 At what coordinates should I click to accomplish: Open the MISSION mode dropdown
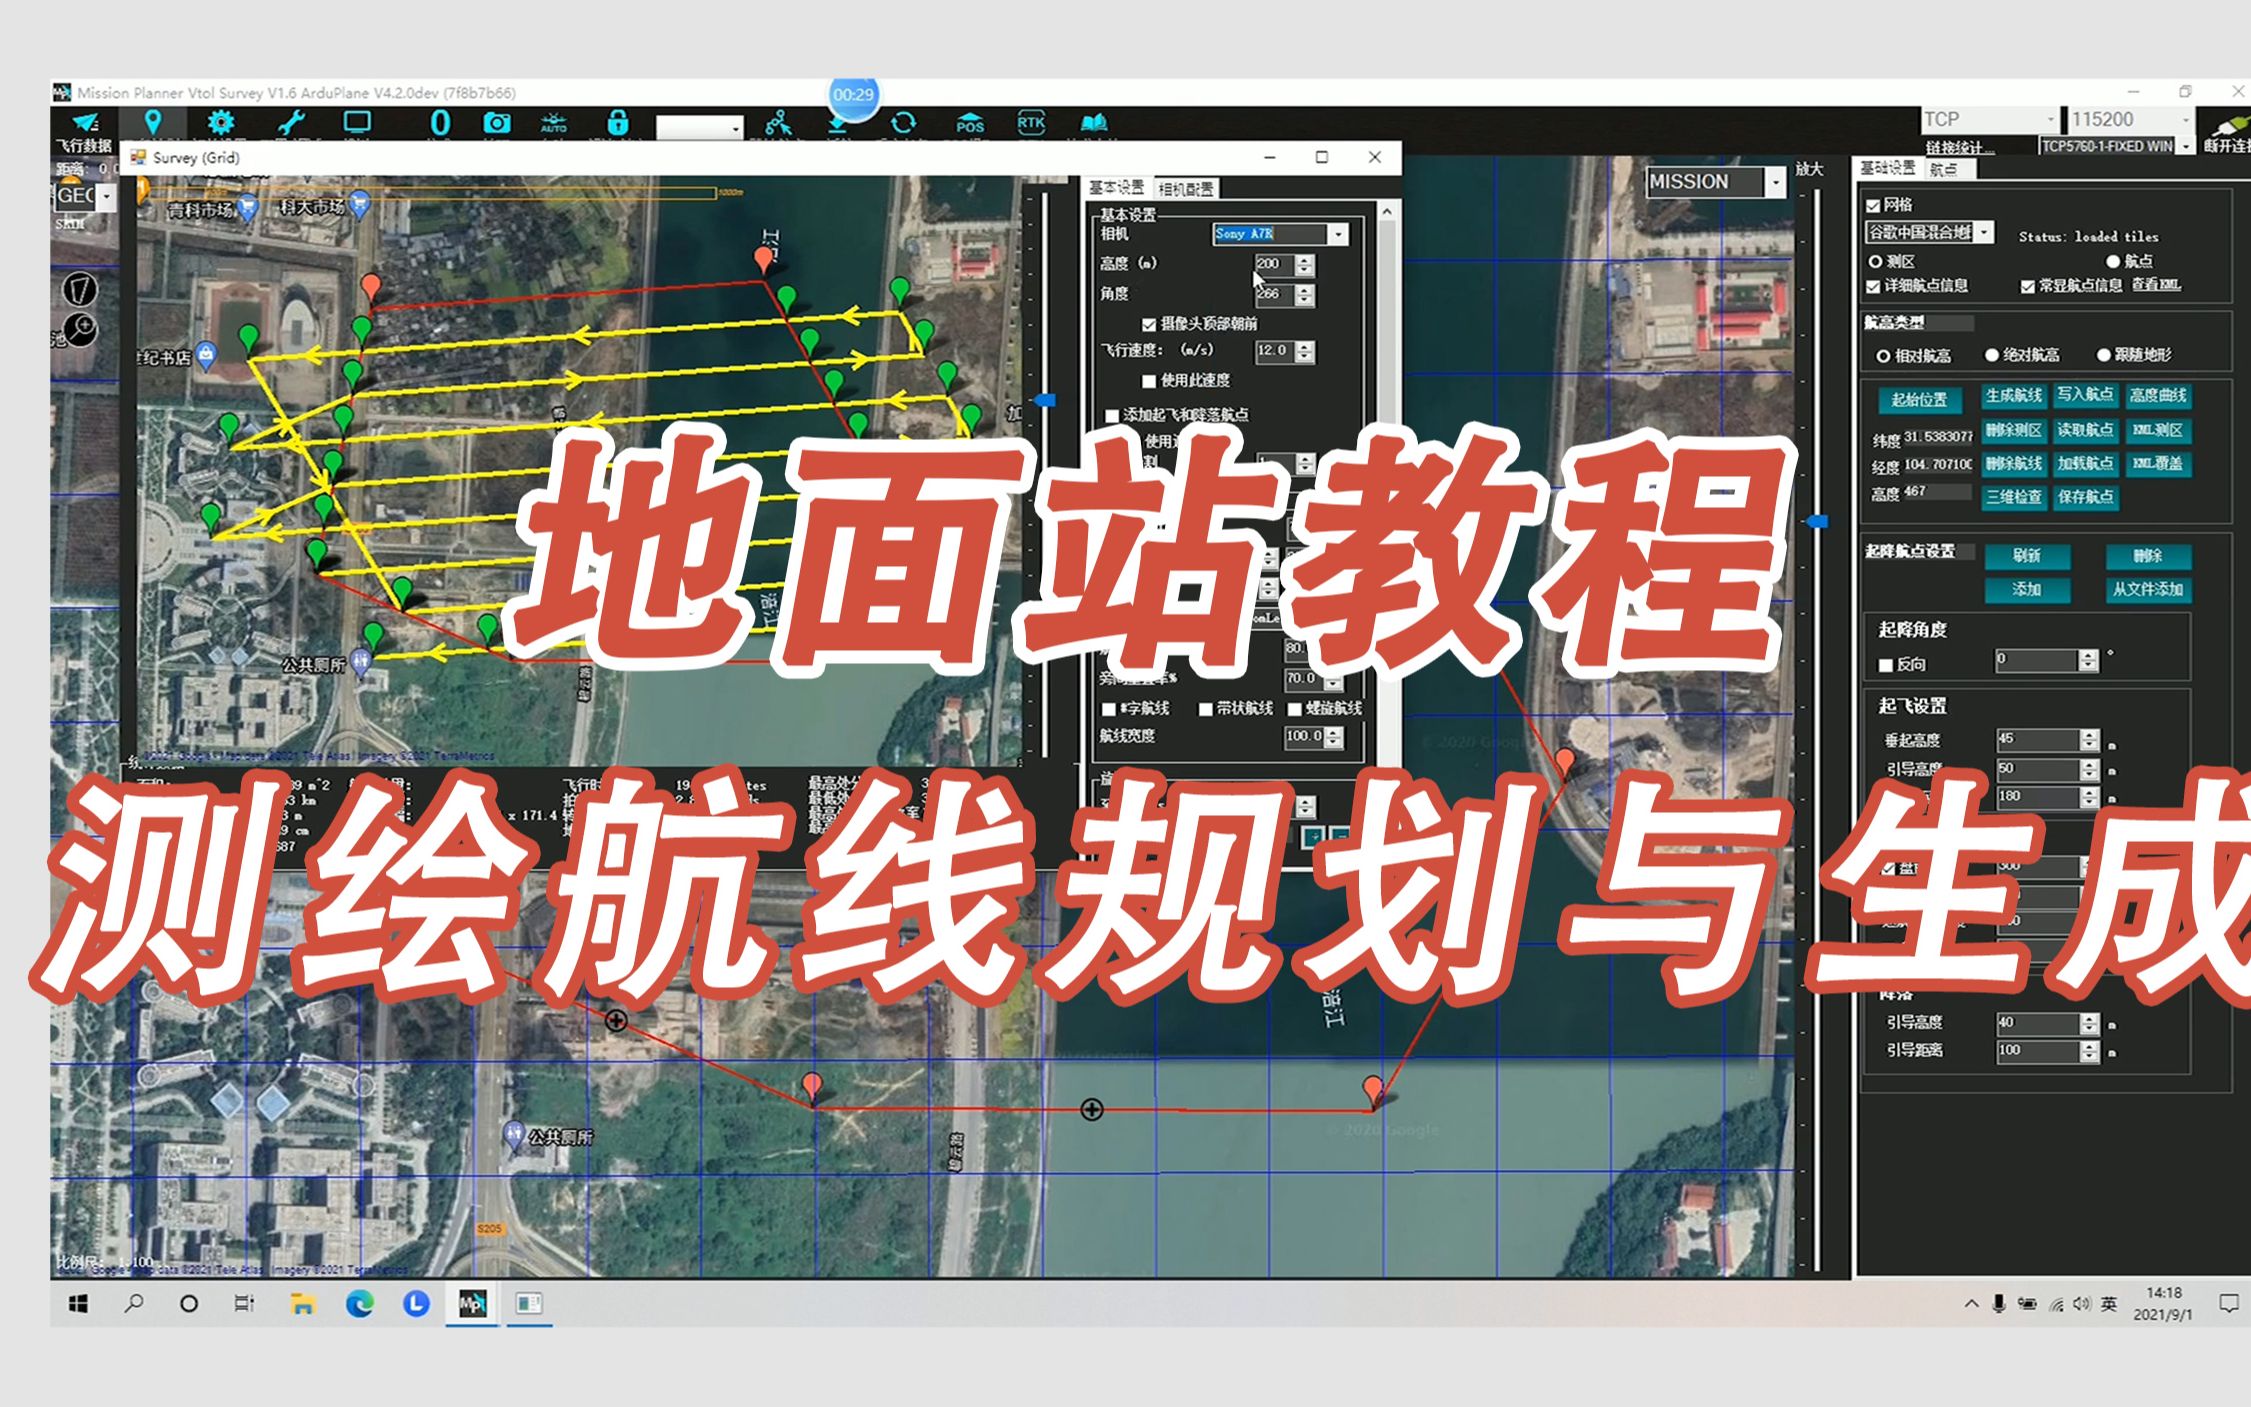[x=1776, y=183]
